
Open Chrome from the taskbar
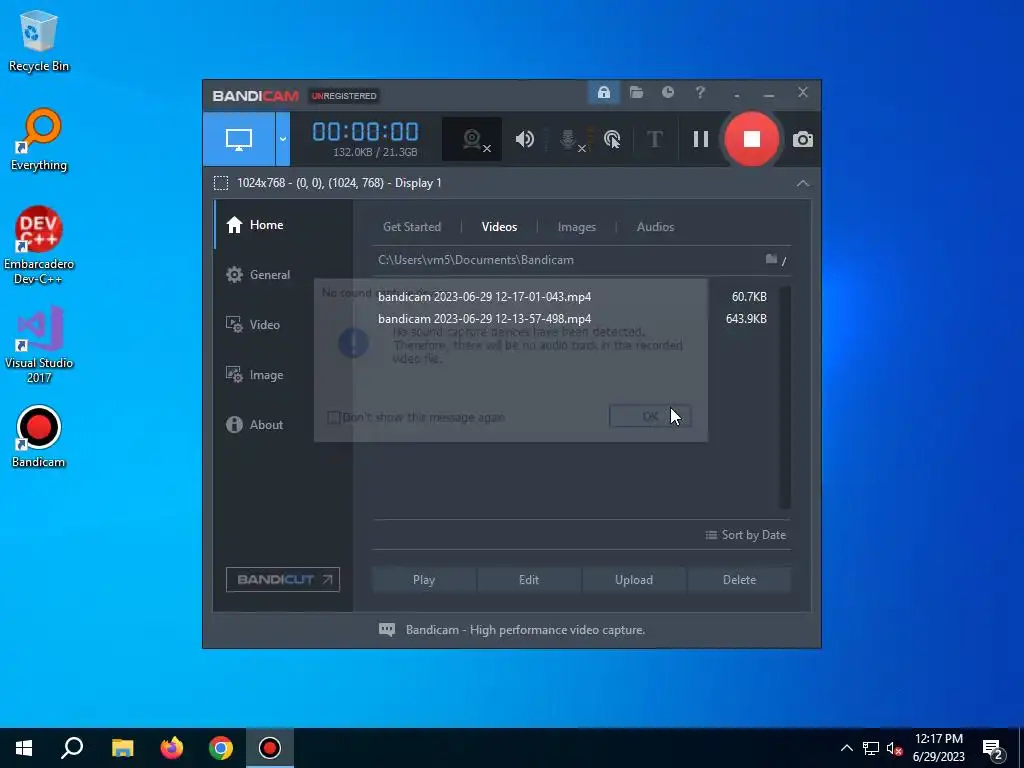tap(221, 748)
